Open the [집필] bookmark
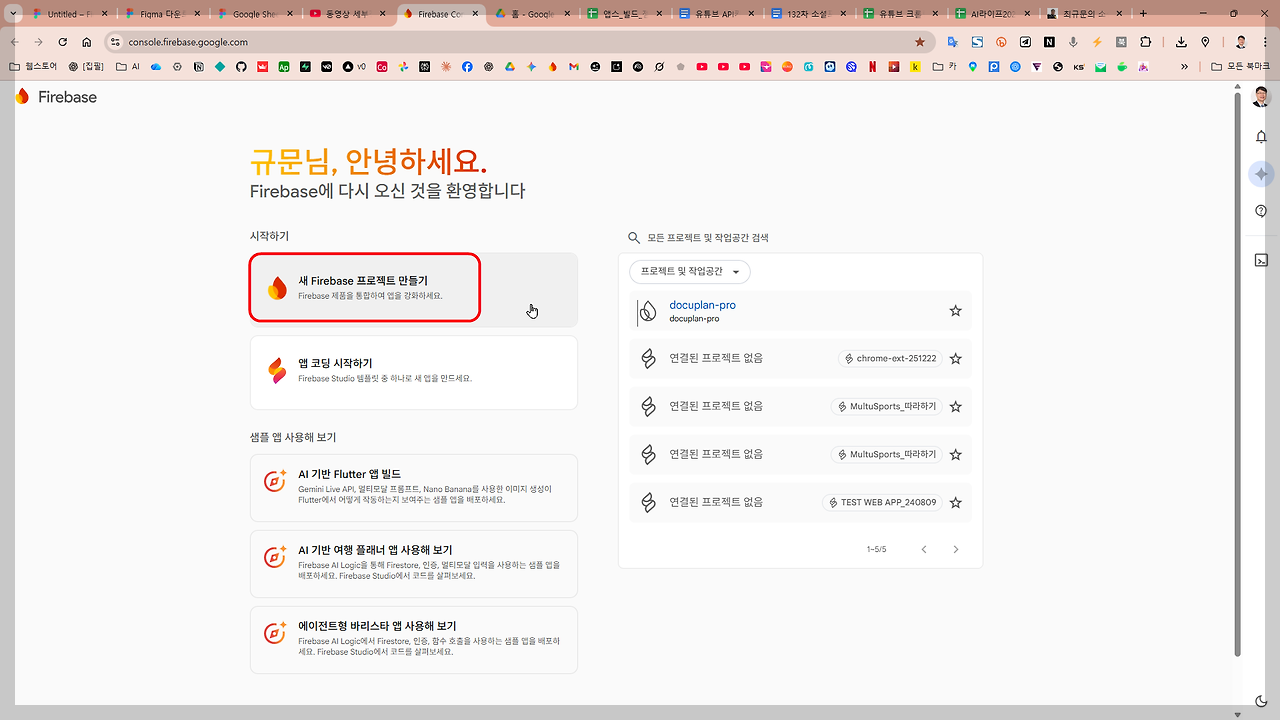Viewport: 1280px width, 720px height. coord(88,66)
